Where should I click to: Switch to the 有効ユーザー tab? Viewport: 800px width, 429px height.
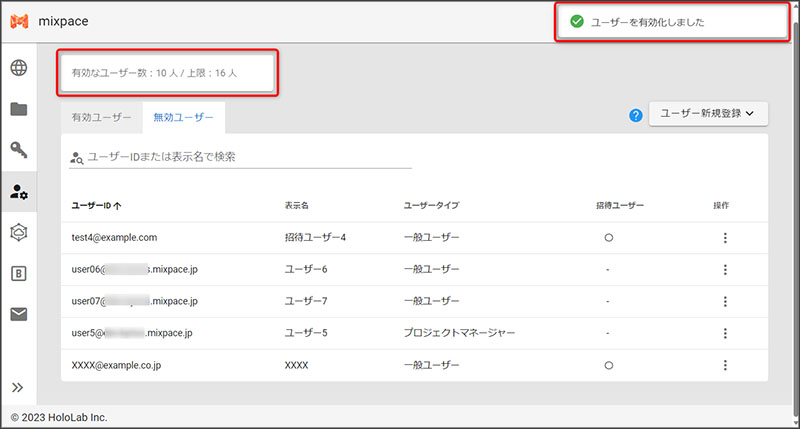point(101,117)
